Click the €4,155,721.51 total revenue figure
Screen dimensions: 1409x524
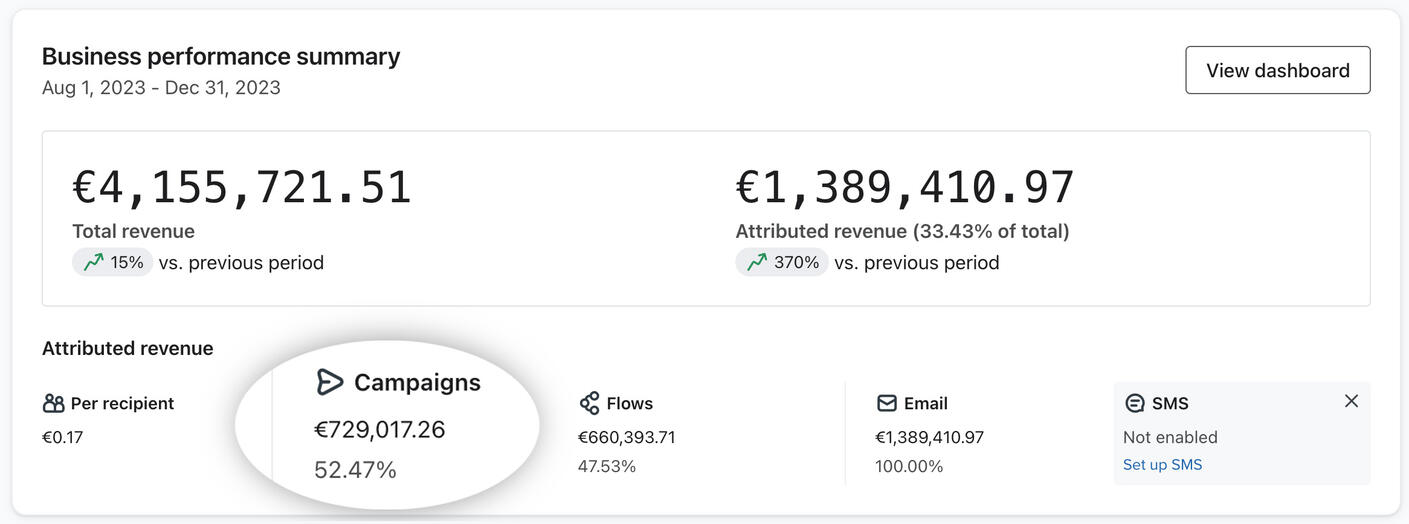(x=242, y=188)
